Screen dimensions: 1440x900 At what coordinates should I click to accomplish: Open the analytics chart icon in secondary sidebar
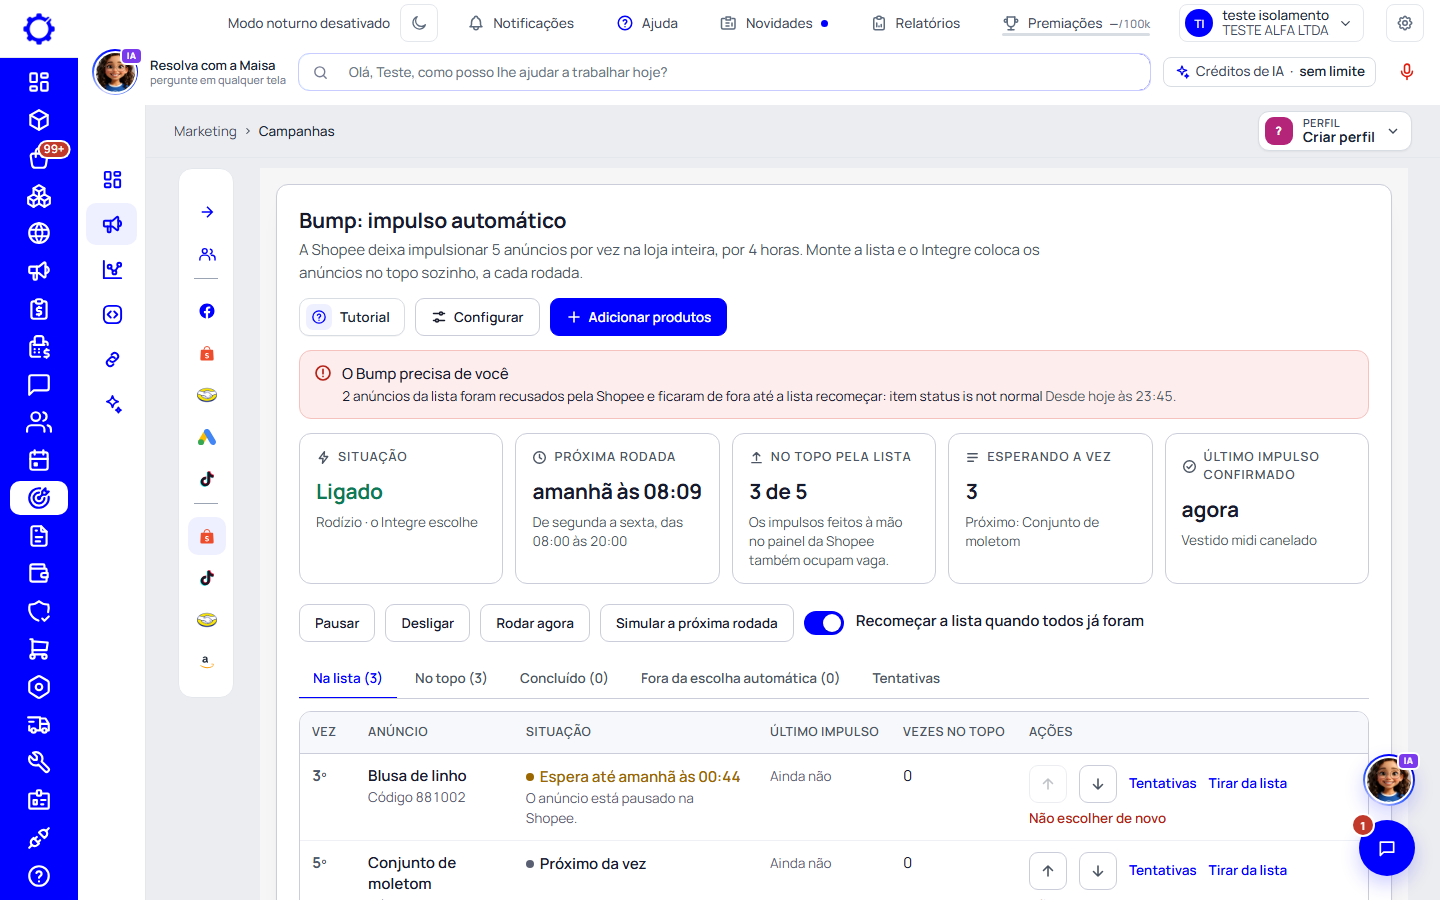coord(112,269)
